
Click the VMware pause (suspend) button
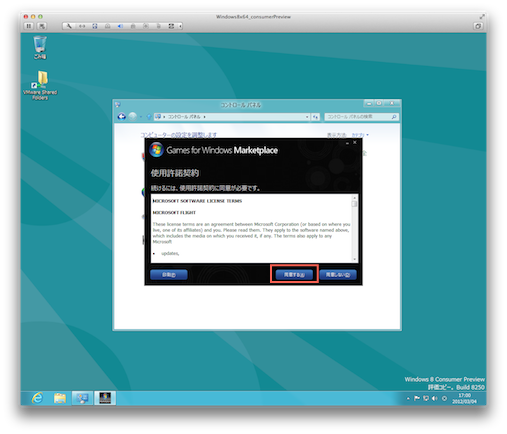29,26
